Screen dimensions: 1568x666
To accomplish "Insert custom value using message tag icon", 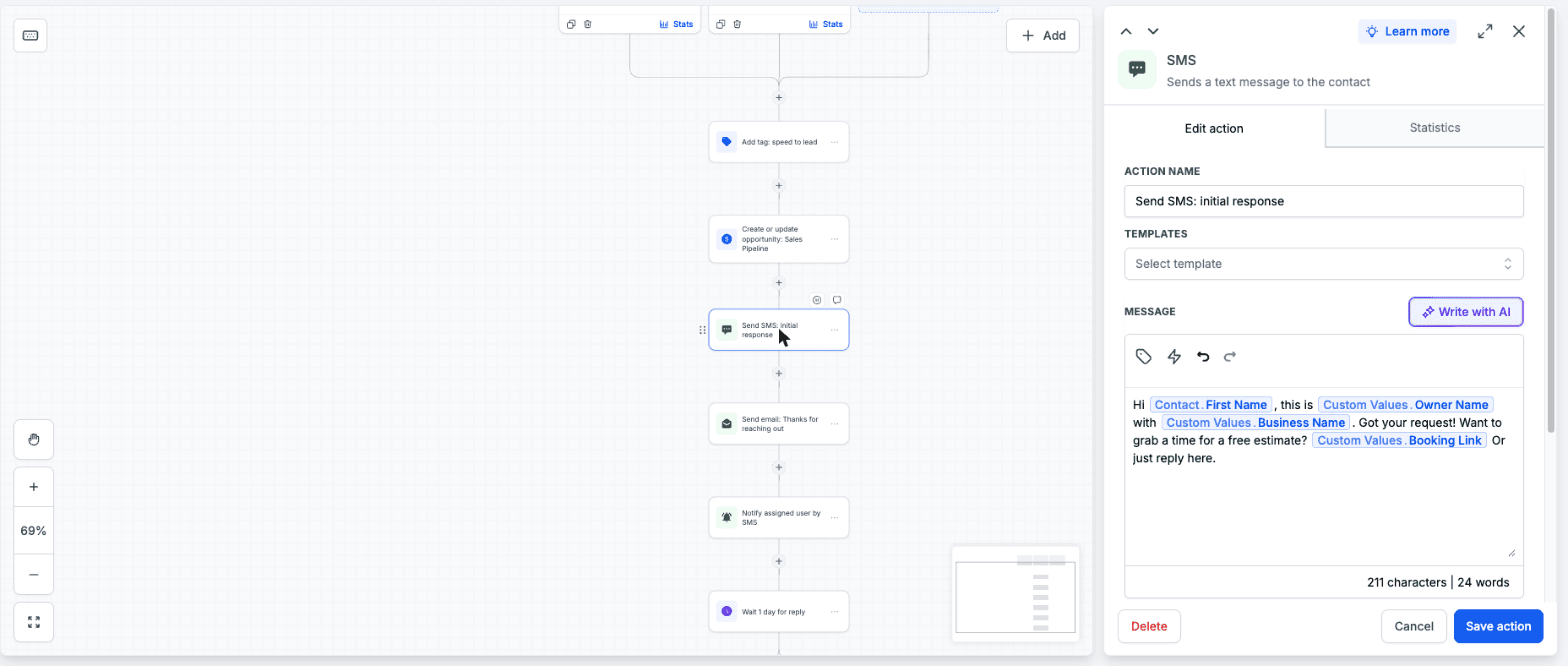I will [x=1144, y=356].
